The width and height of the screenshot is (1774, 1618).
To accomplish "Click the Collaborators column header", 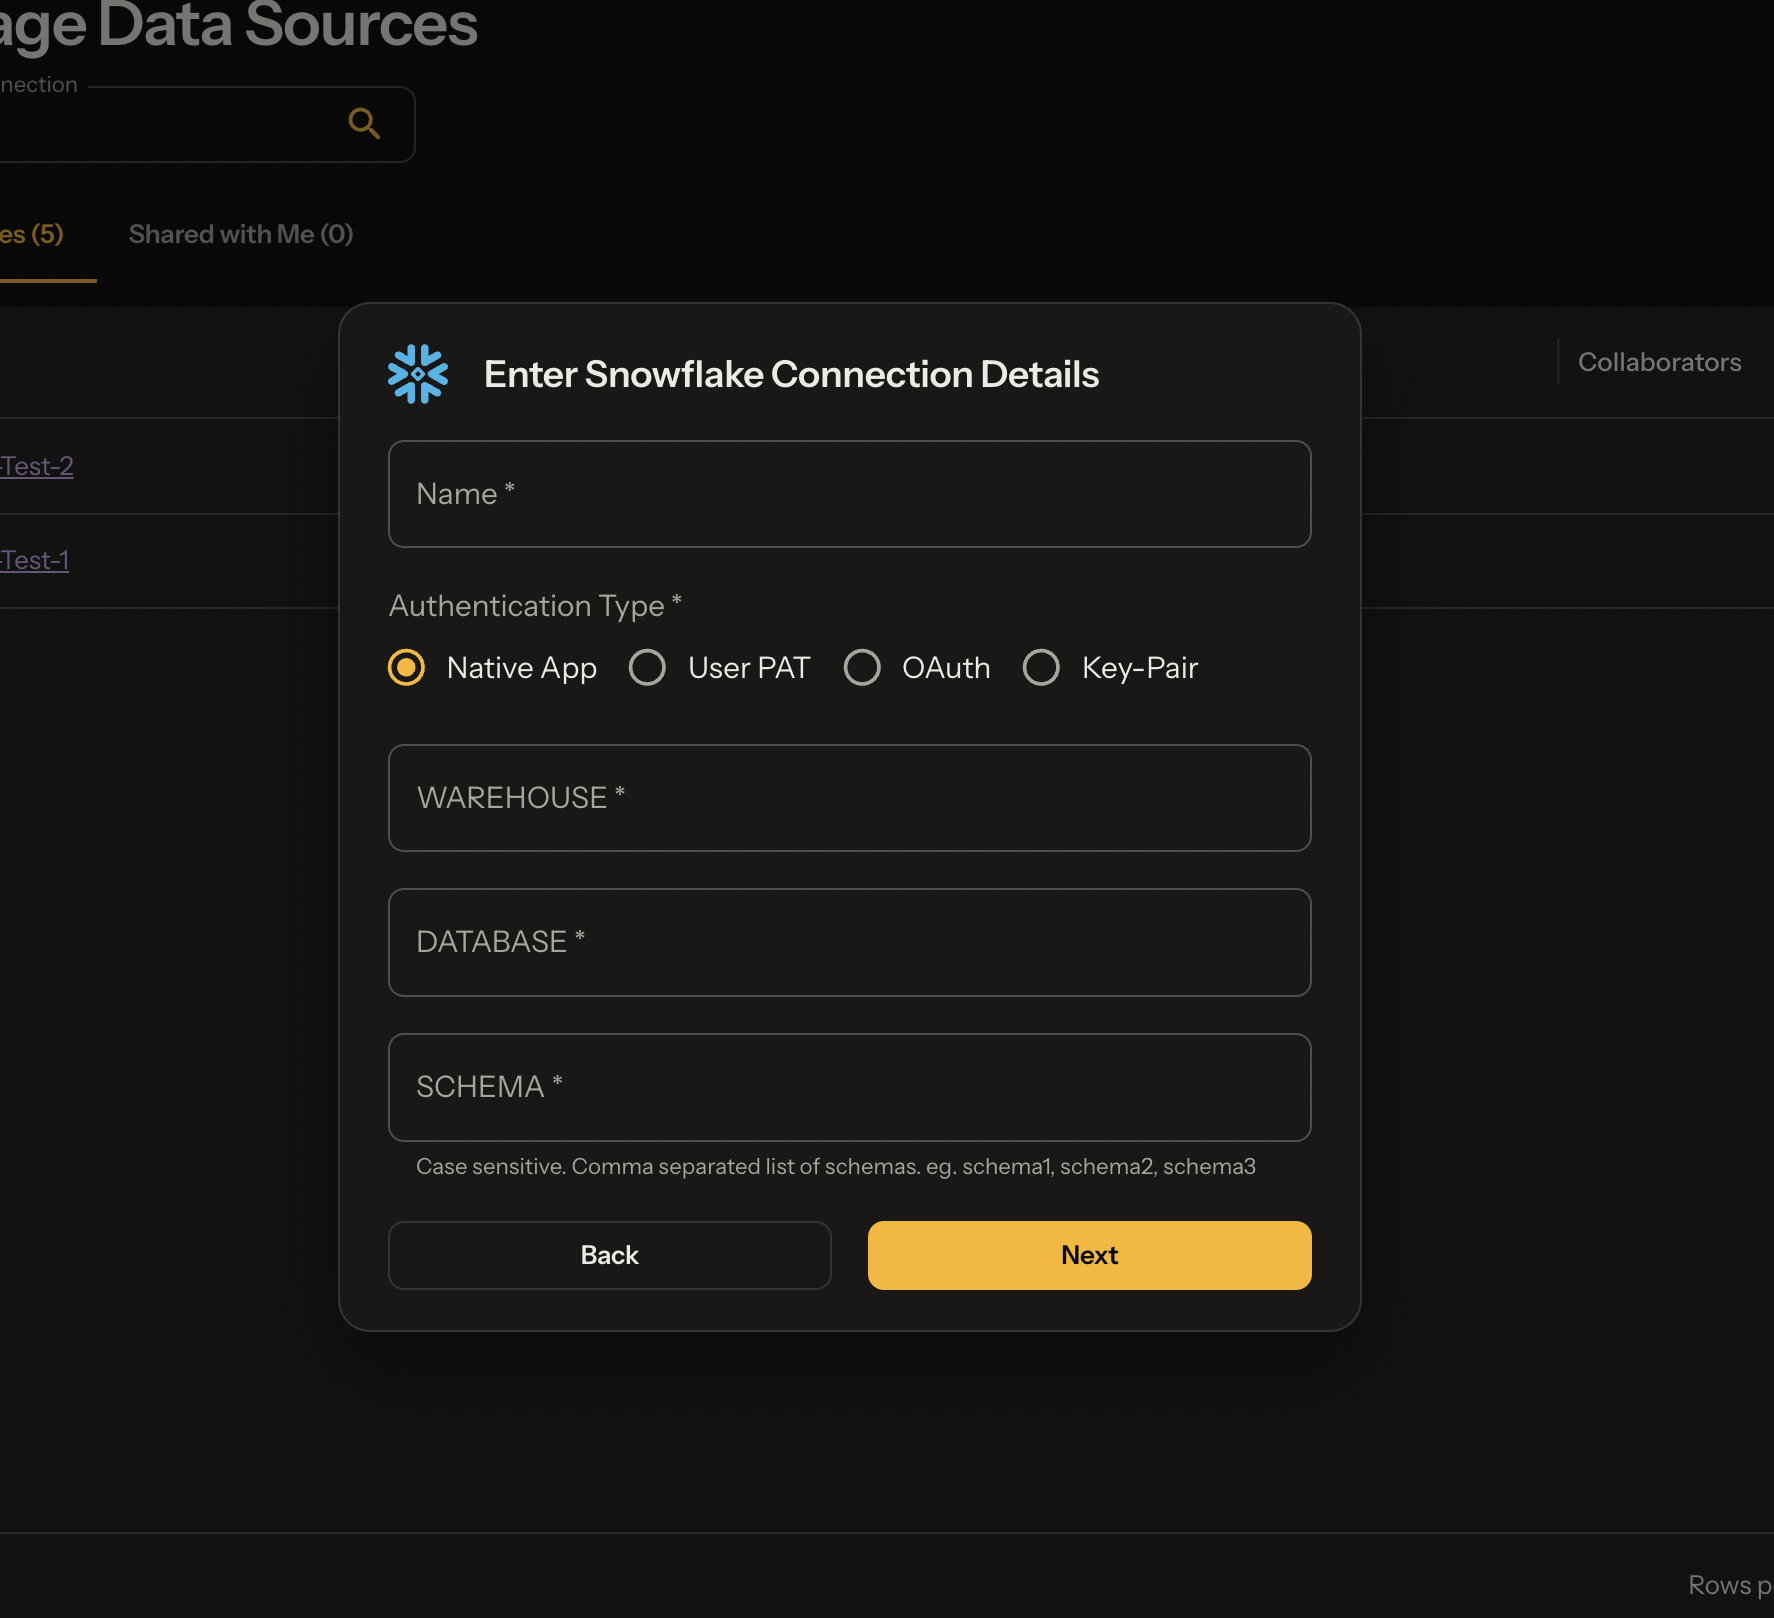I will 1660,362.
